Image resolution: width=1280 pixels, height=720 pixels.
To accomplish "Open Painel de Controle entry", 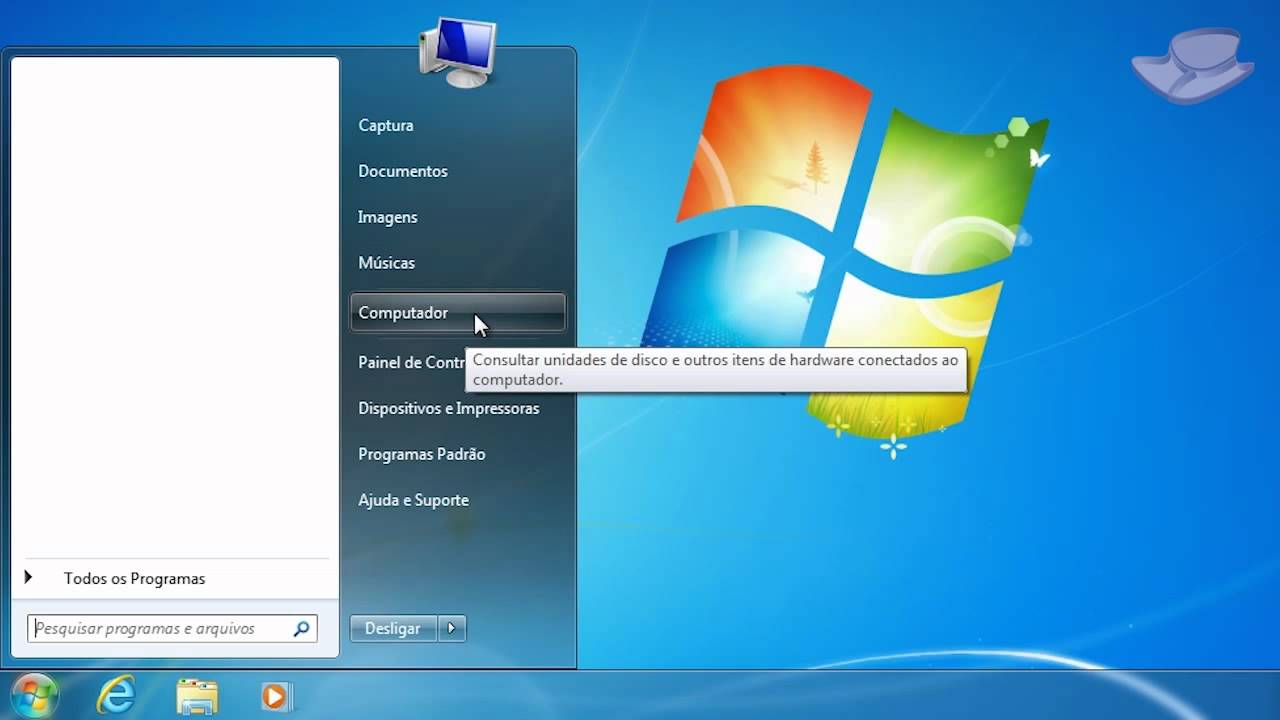I will (409, 362).
